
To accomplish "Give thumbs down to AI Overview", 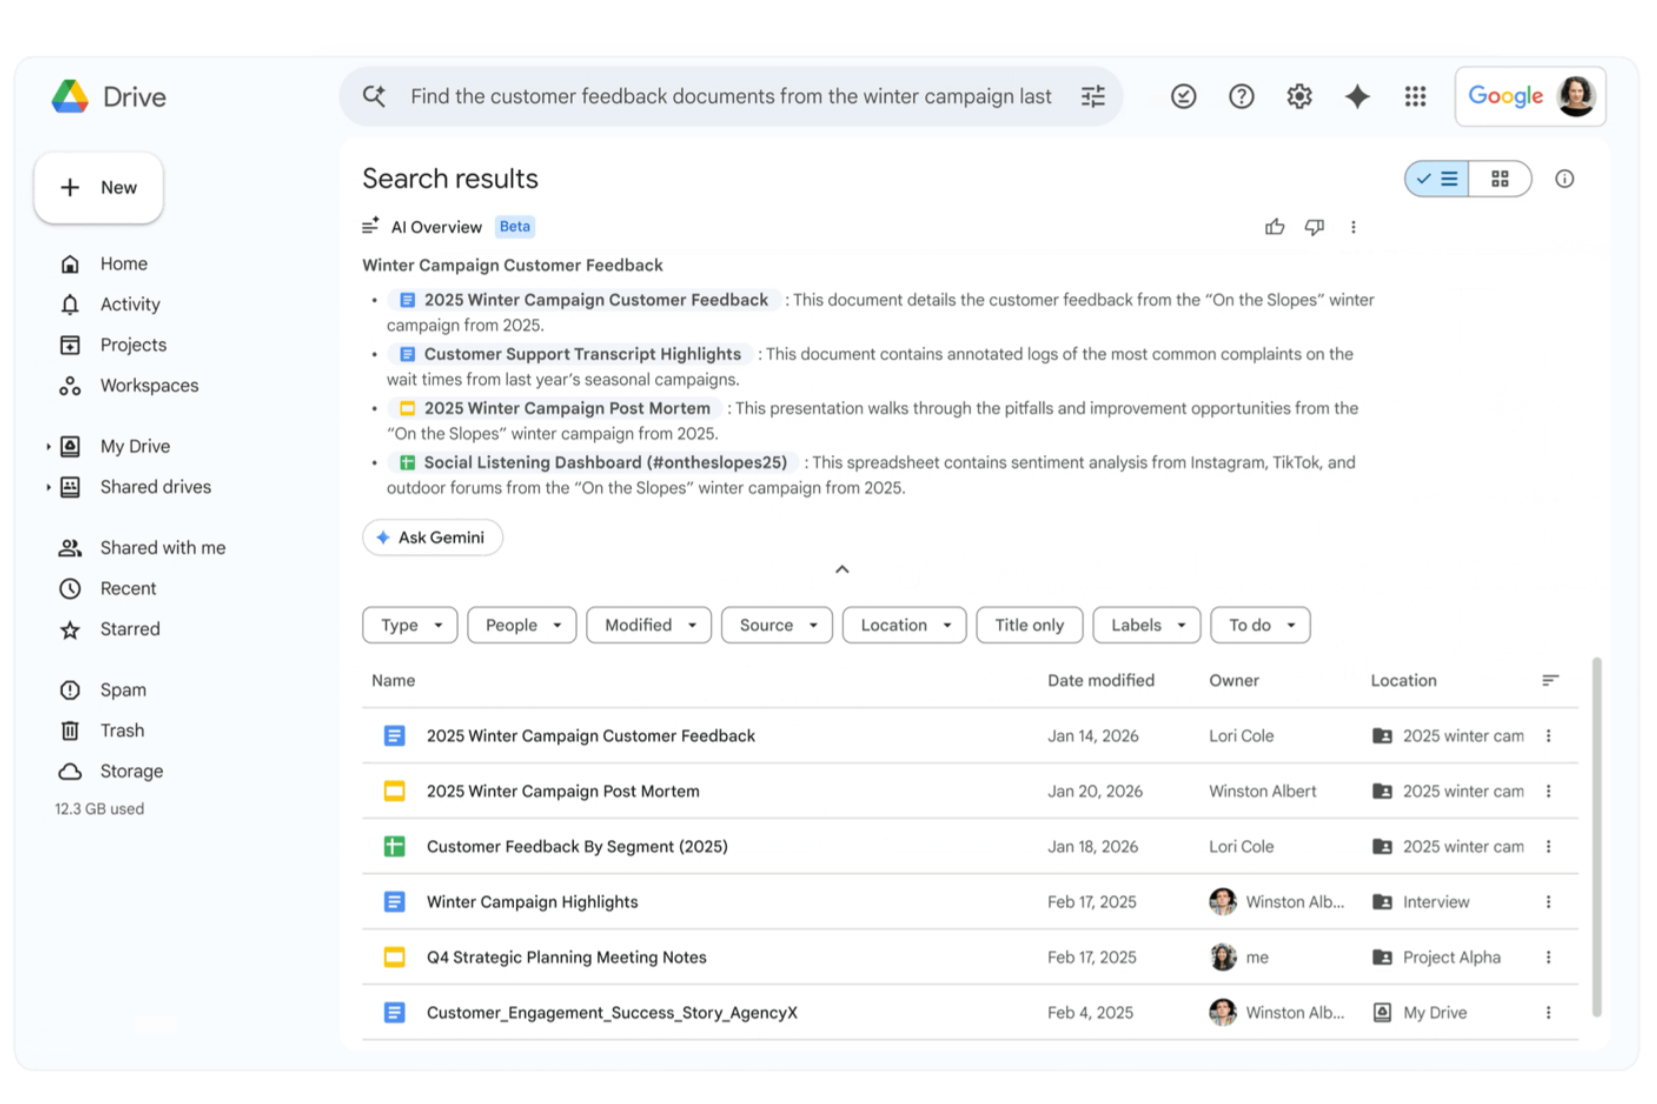I will click(x=1314, y=227).
